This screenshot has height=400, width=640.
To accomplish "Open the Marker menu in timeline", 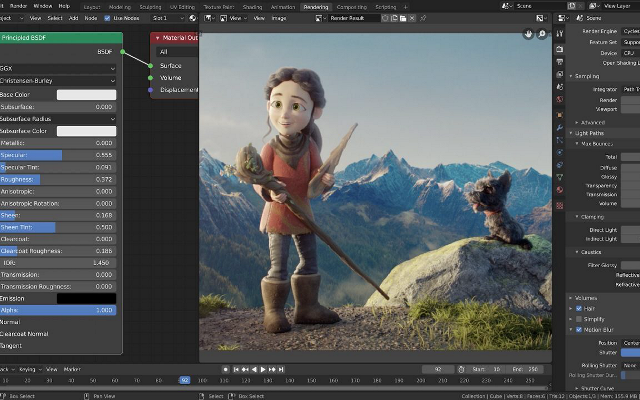I will tap(72, 369).
